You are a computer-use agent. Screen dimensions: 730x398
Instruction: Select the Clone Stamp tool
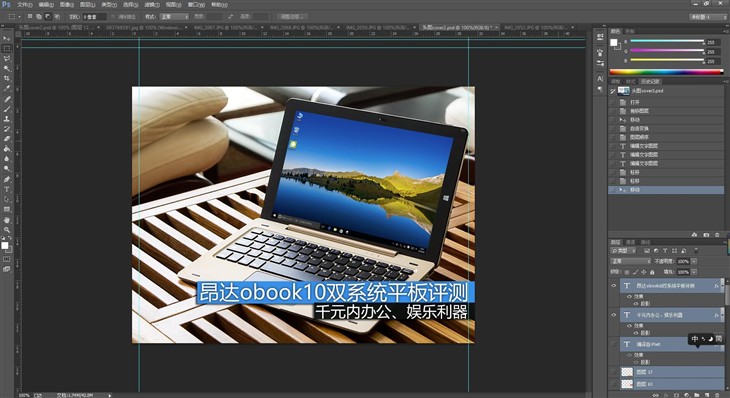pyautogui.click(x=7, y=119)
